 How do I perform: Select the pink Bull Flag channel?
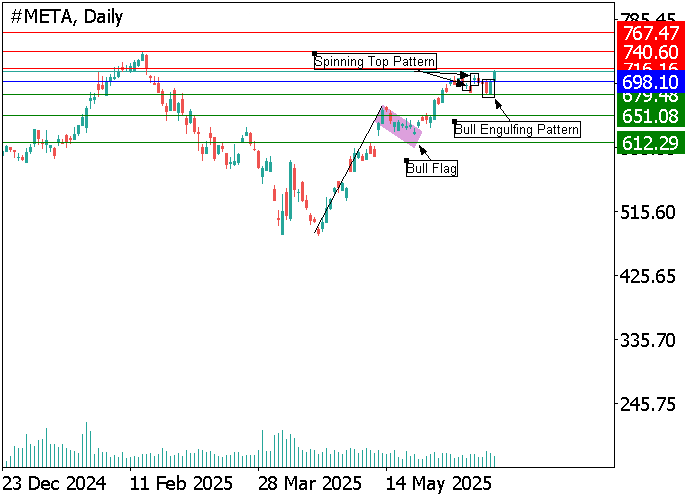(400, 125)
